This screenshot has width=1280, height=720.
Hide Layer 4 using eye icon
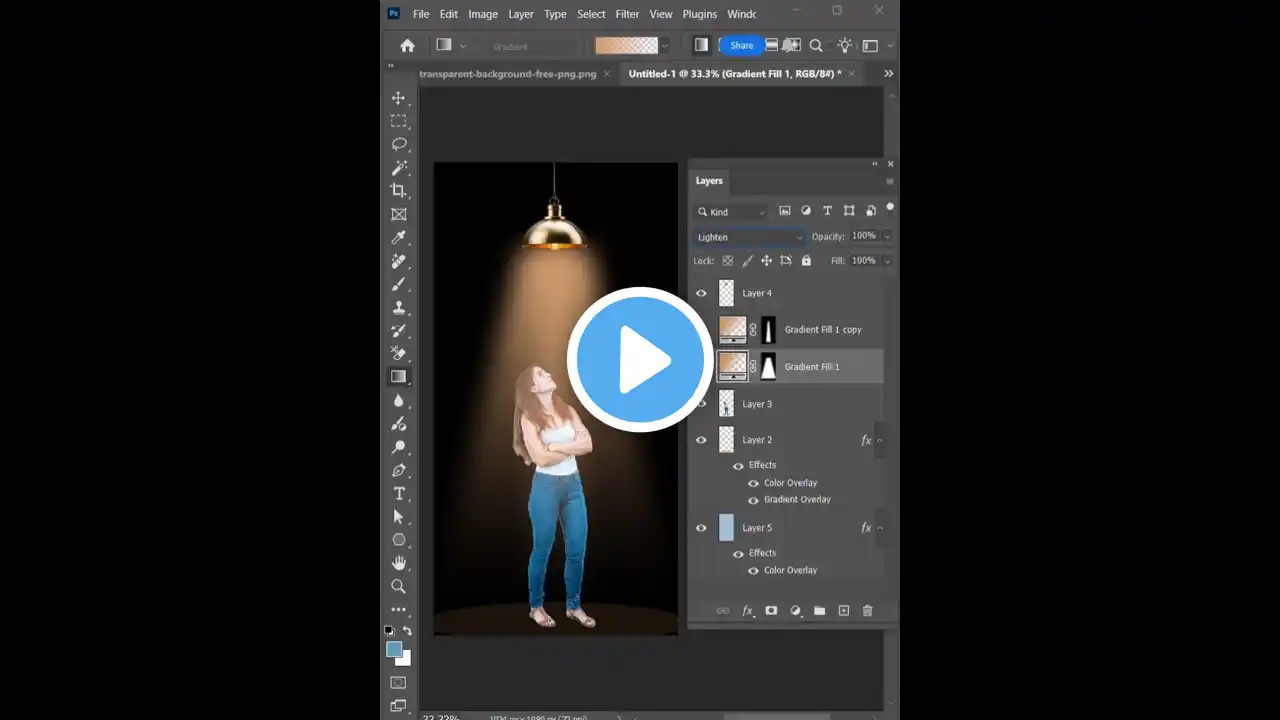click(x=701, y=294)
